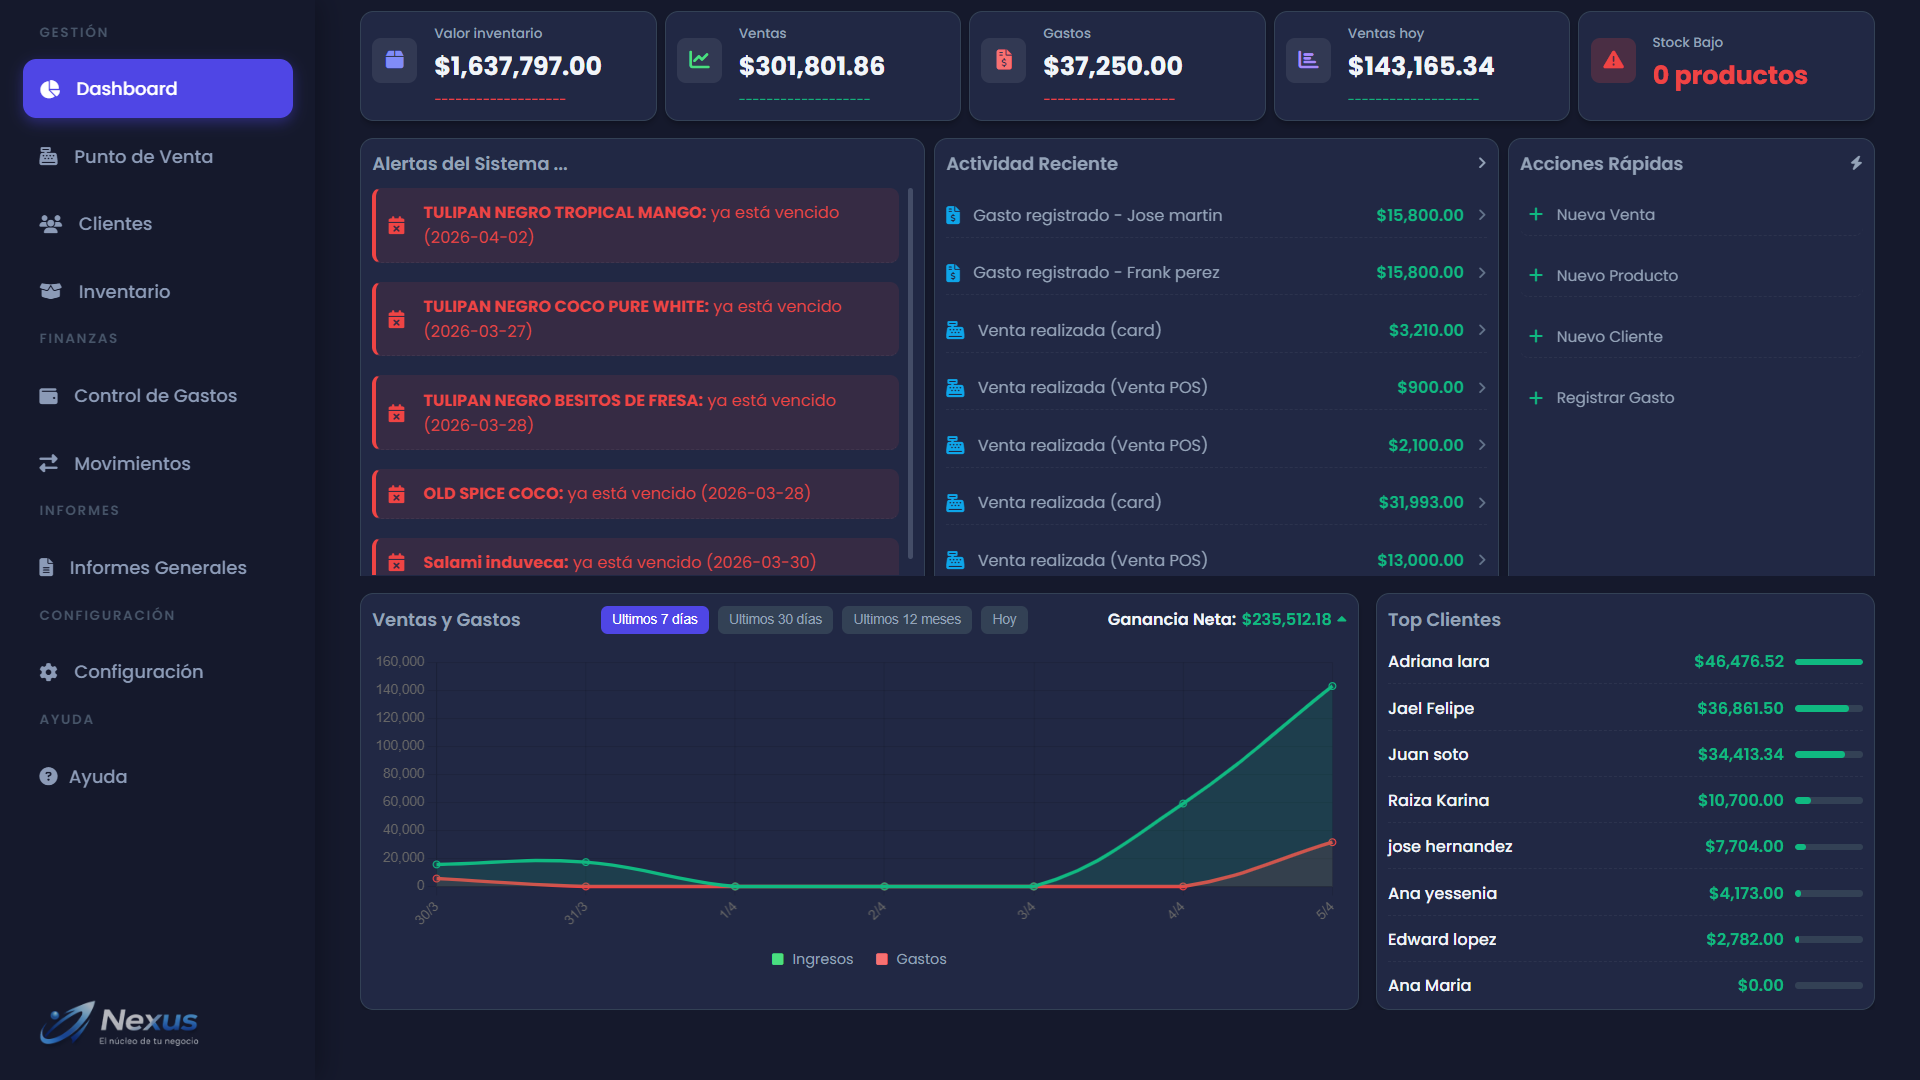Viewport: 1920px width, 1080px height.
Task: Toggle the Gastos legend series
Action: coord(911,959)
